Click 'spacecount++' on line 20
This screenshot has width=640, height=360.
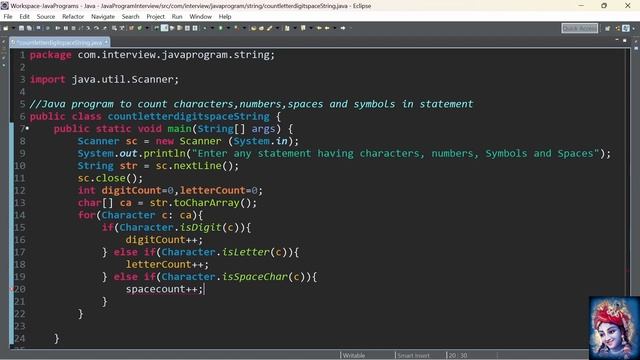161,289
